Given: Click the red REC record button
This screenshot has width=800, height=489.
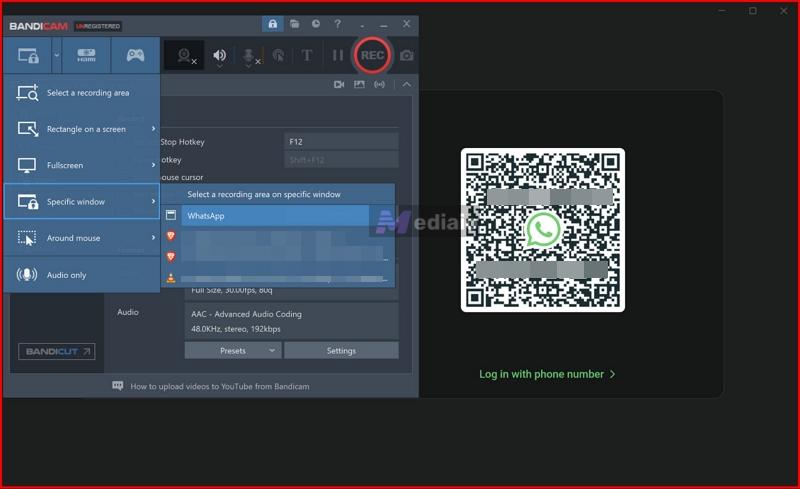Looking at the screenshot, I should coord(372,55).
